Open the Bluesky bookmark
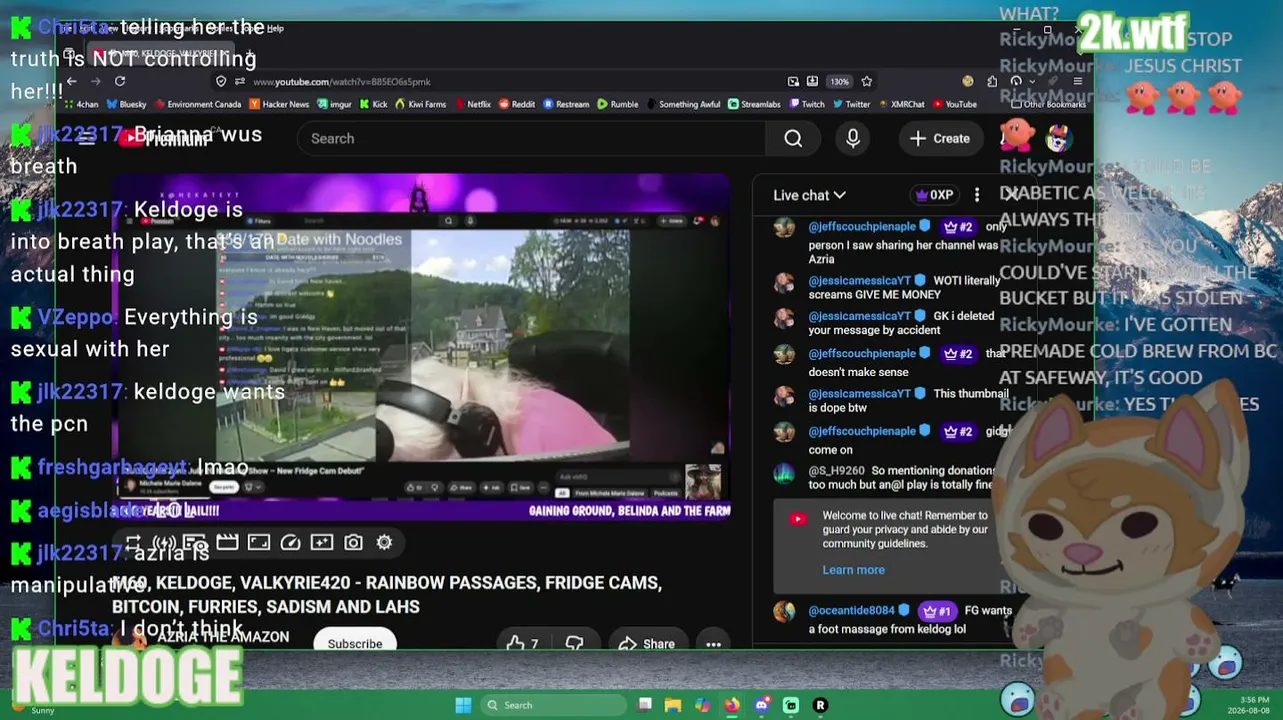Viewport: 1283px width, 720px height. [126, 104]
